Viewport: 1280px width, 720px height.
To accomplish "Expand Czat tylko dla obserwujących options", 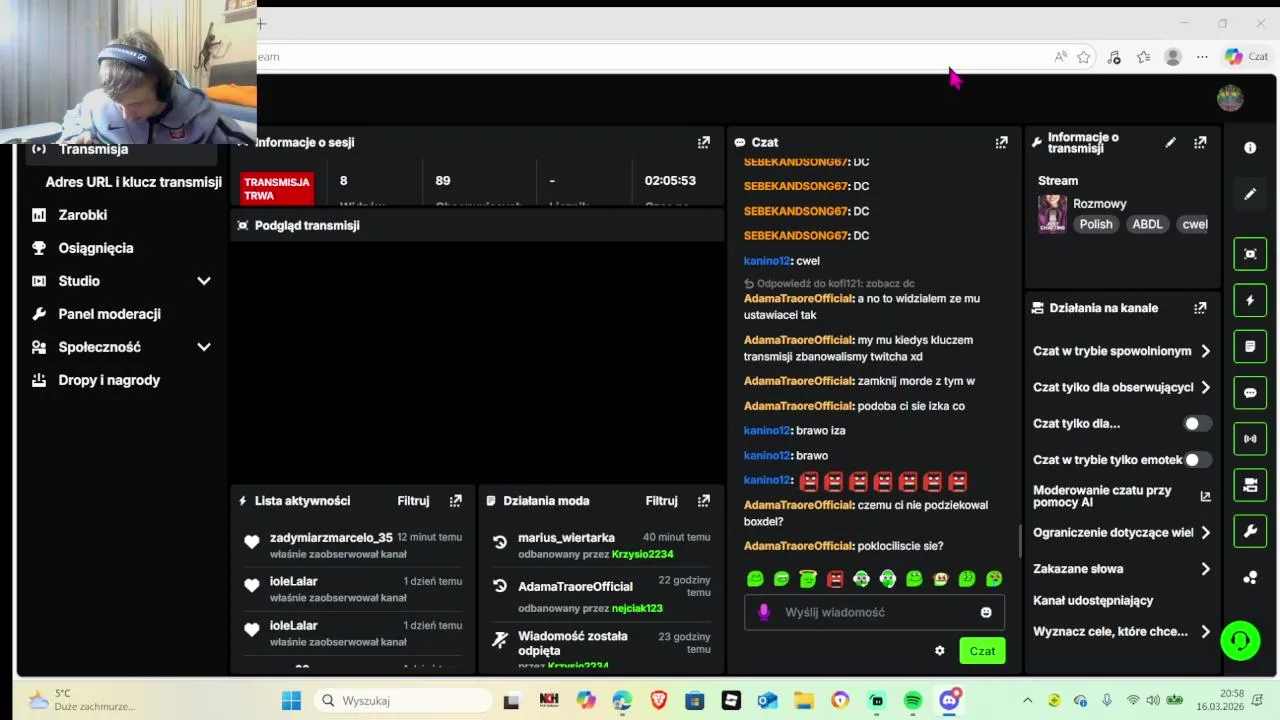I will (1122, 387).
